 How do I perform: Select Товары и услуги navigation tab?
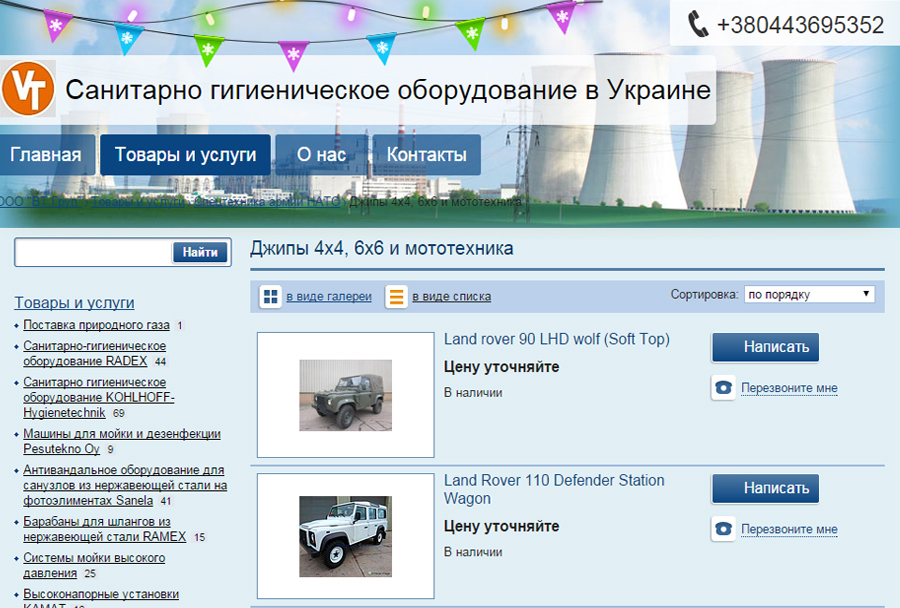coord(185,155)
